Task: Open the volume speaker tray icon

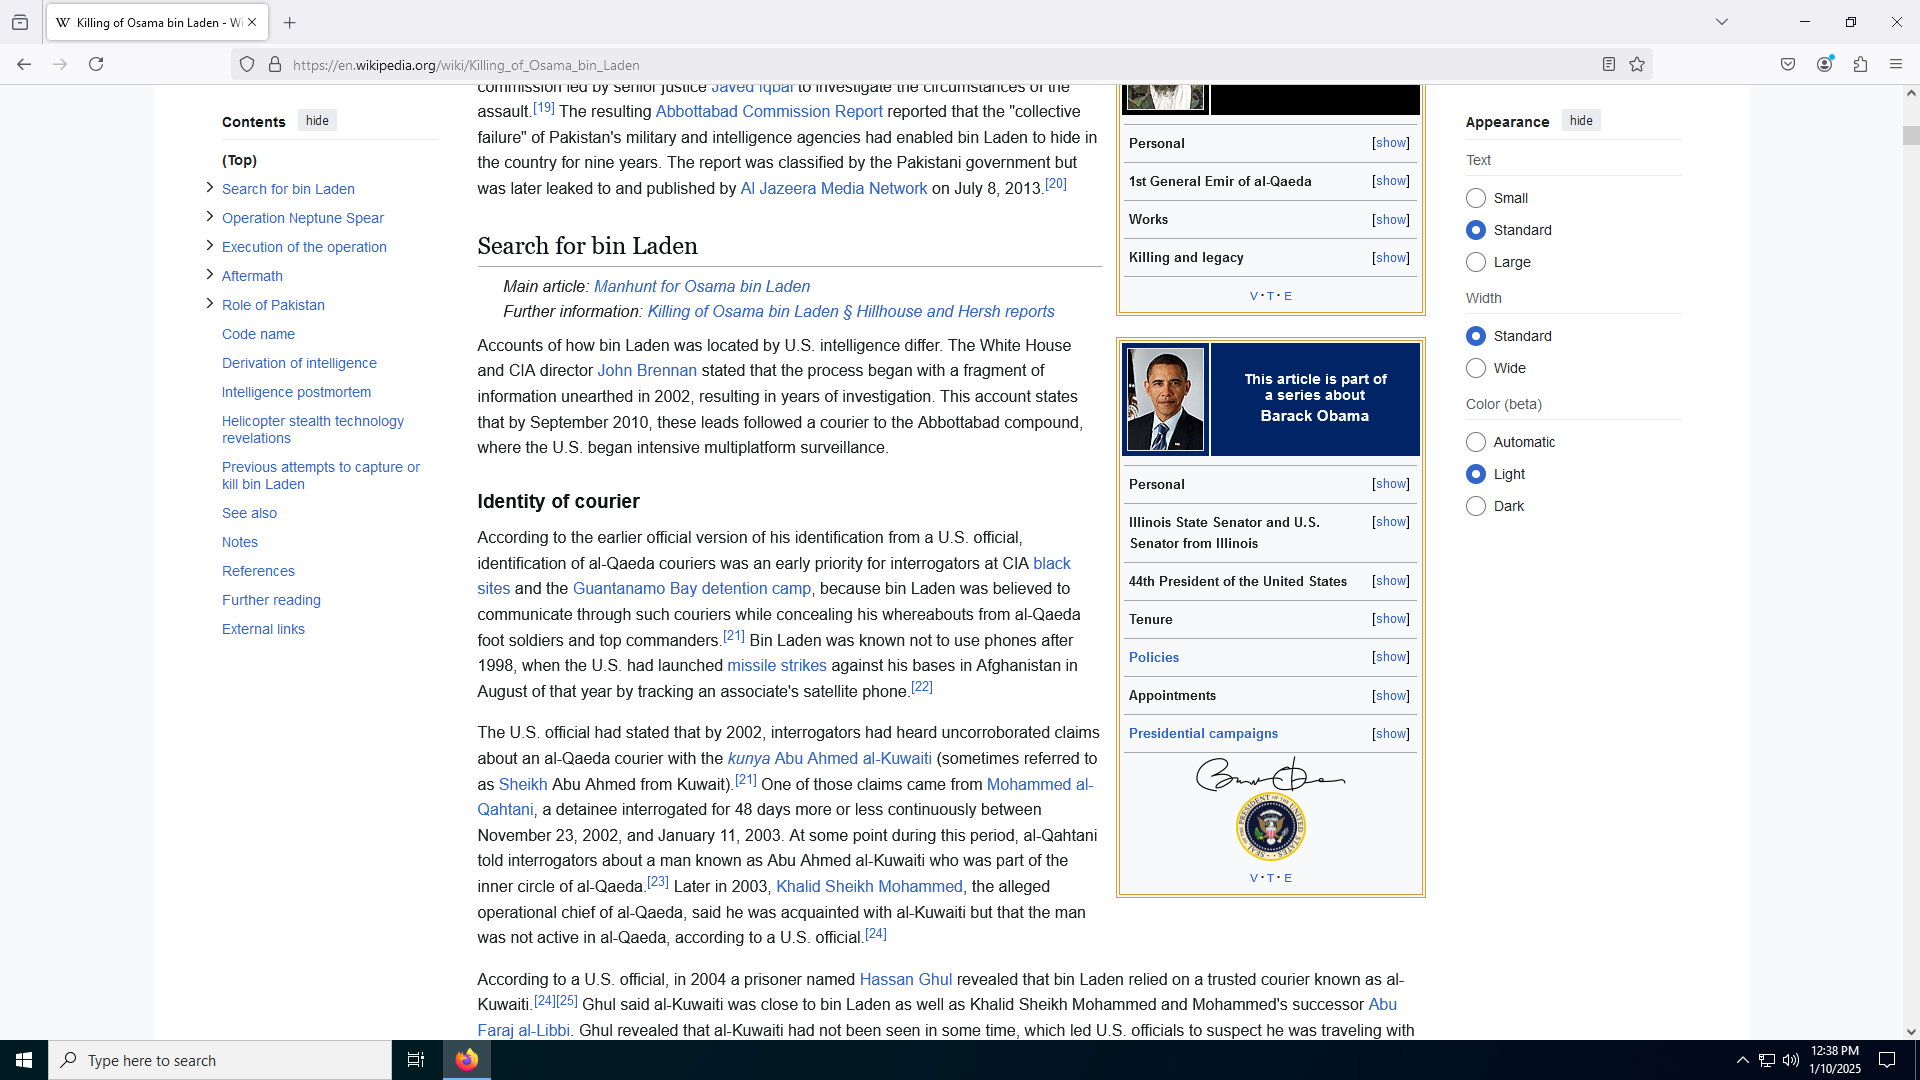Action: [x=1791, y=1060]
